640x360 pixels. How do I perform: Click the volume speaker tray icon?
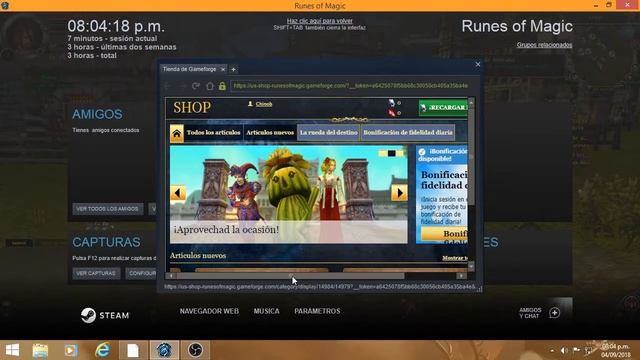click(x=564, y=350)
